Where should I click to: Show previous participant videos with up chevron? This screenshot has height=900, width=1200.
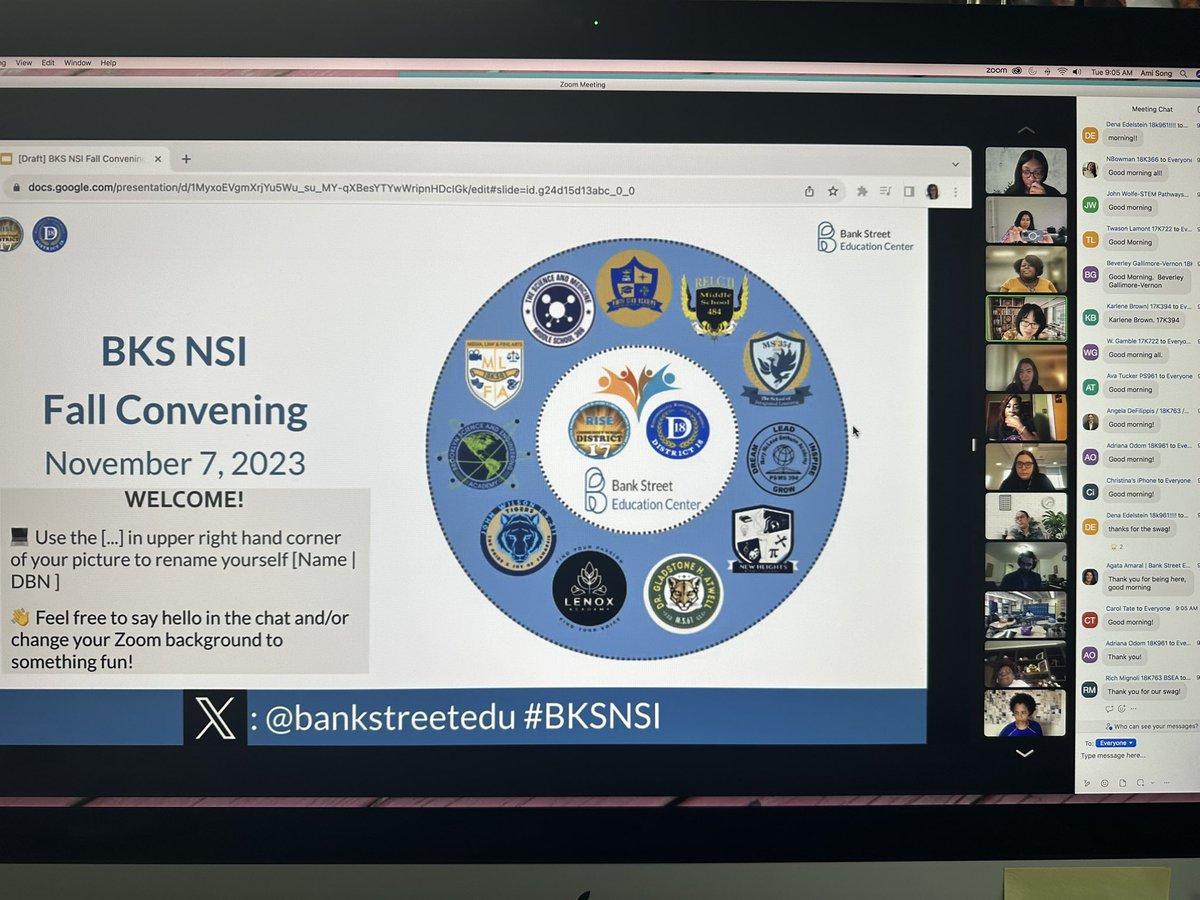(1025, 130)
